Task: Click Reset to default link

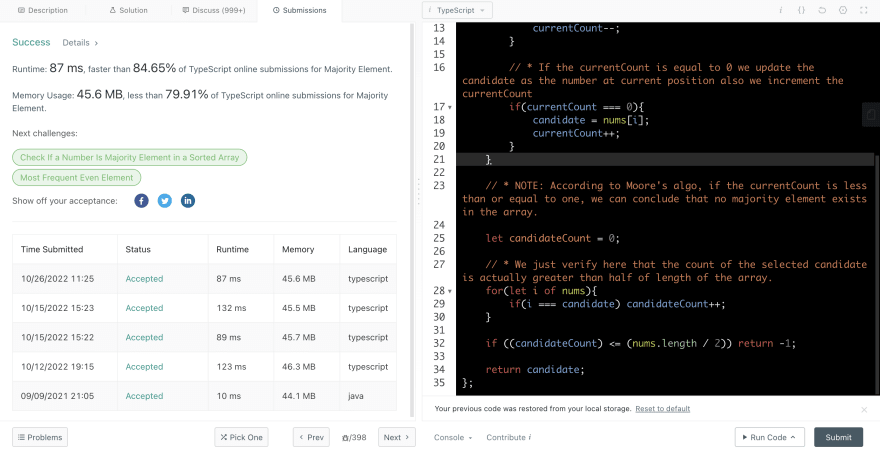Action: 662,409
